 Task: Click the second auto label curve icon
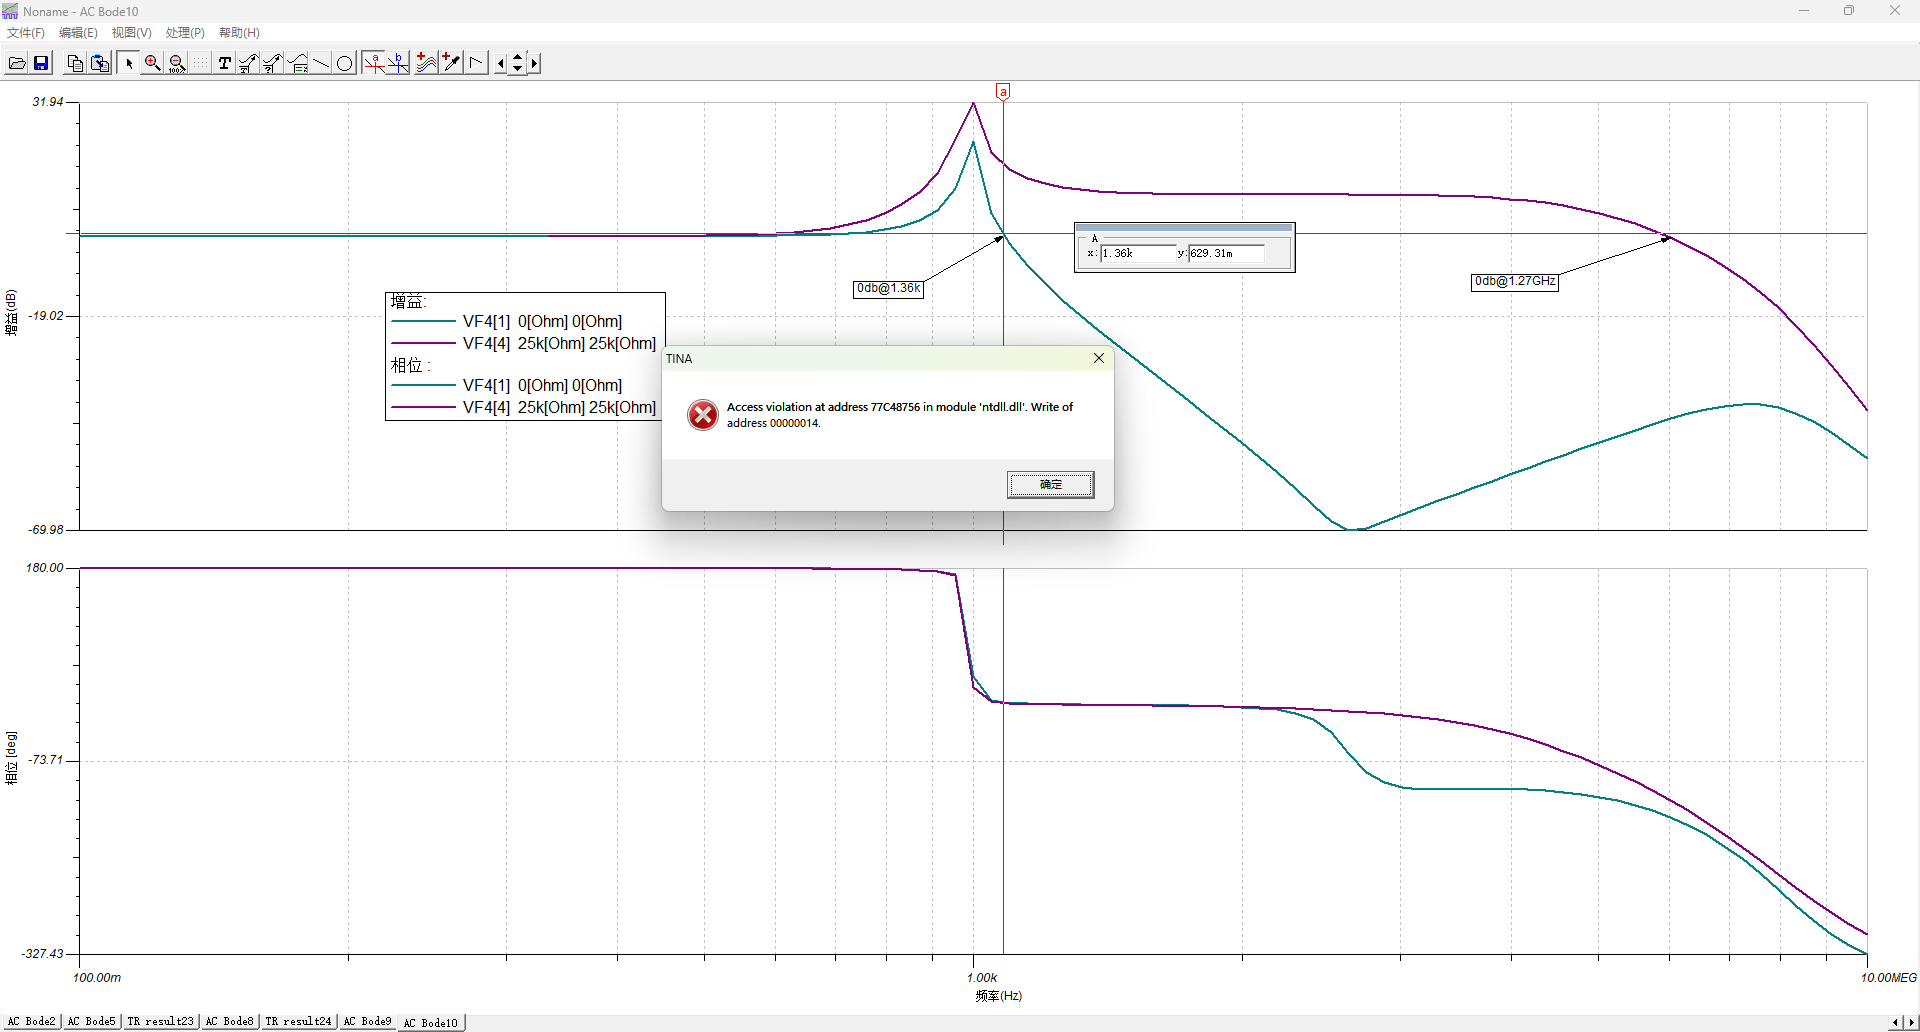[272, 63]
